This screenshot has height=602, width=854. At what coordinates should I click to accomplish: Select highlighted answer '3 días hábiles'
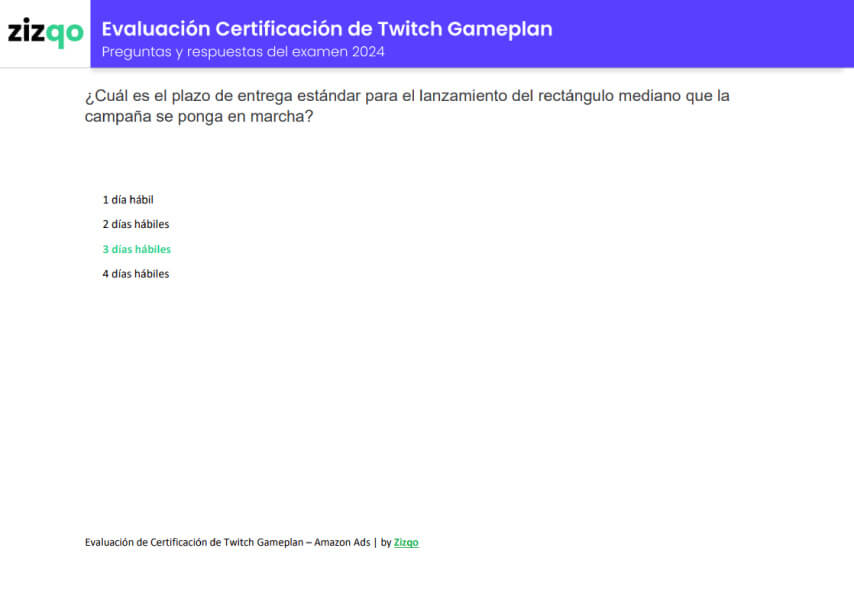(x=137, y=249)
